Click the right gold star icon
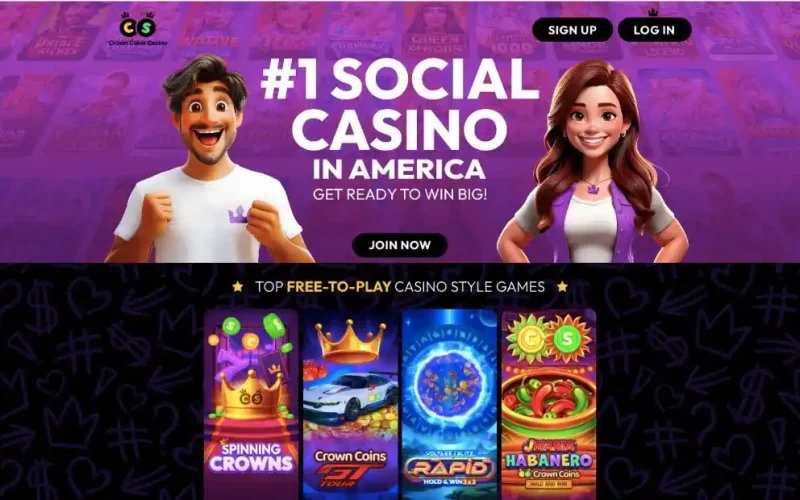Viewport: 800px width, 500px height. 562,287
